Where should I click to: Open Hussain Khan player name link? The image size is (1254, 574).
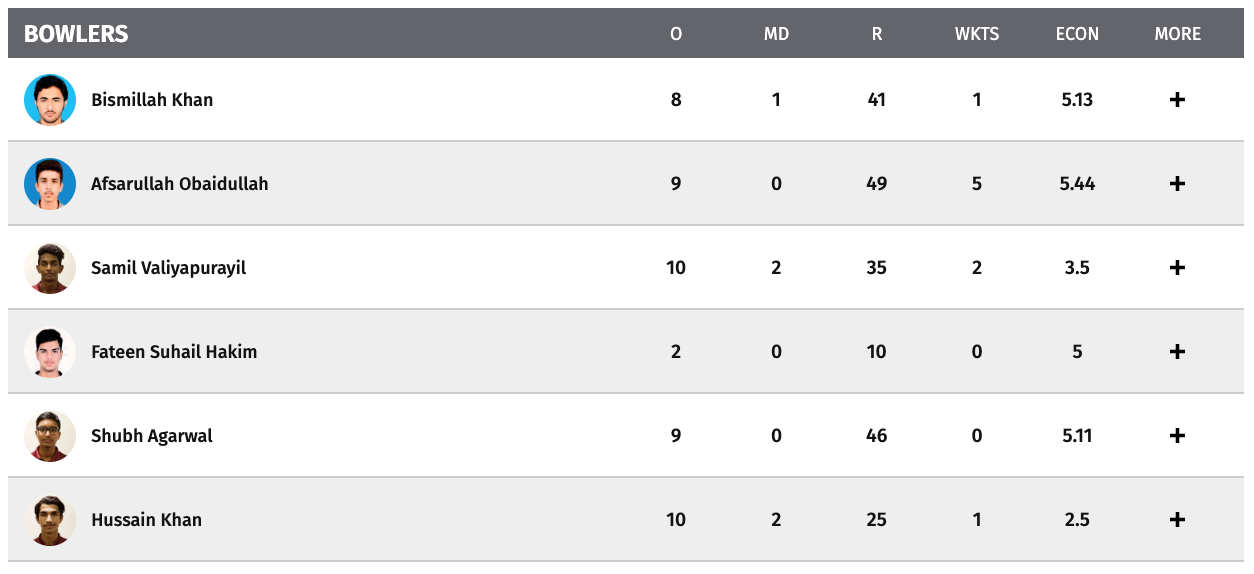click(x=146, y=520)
